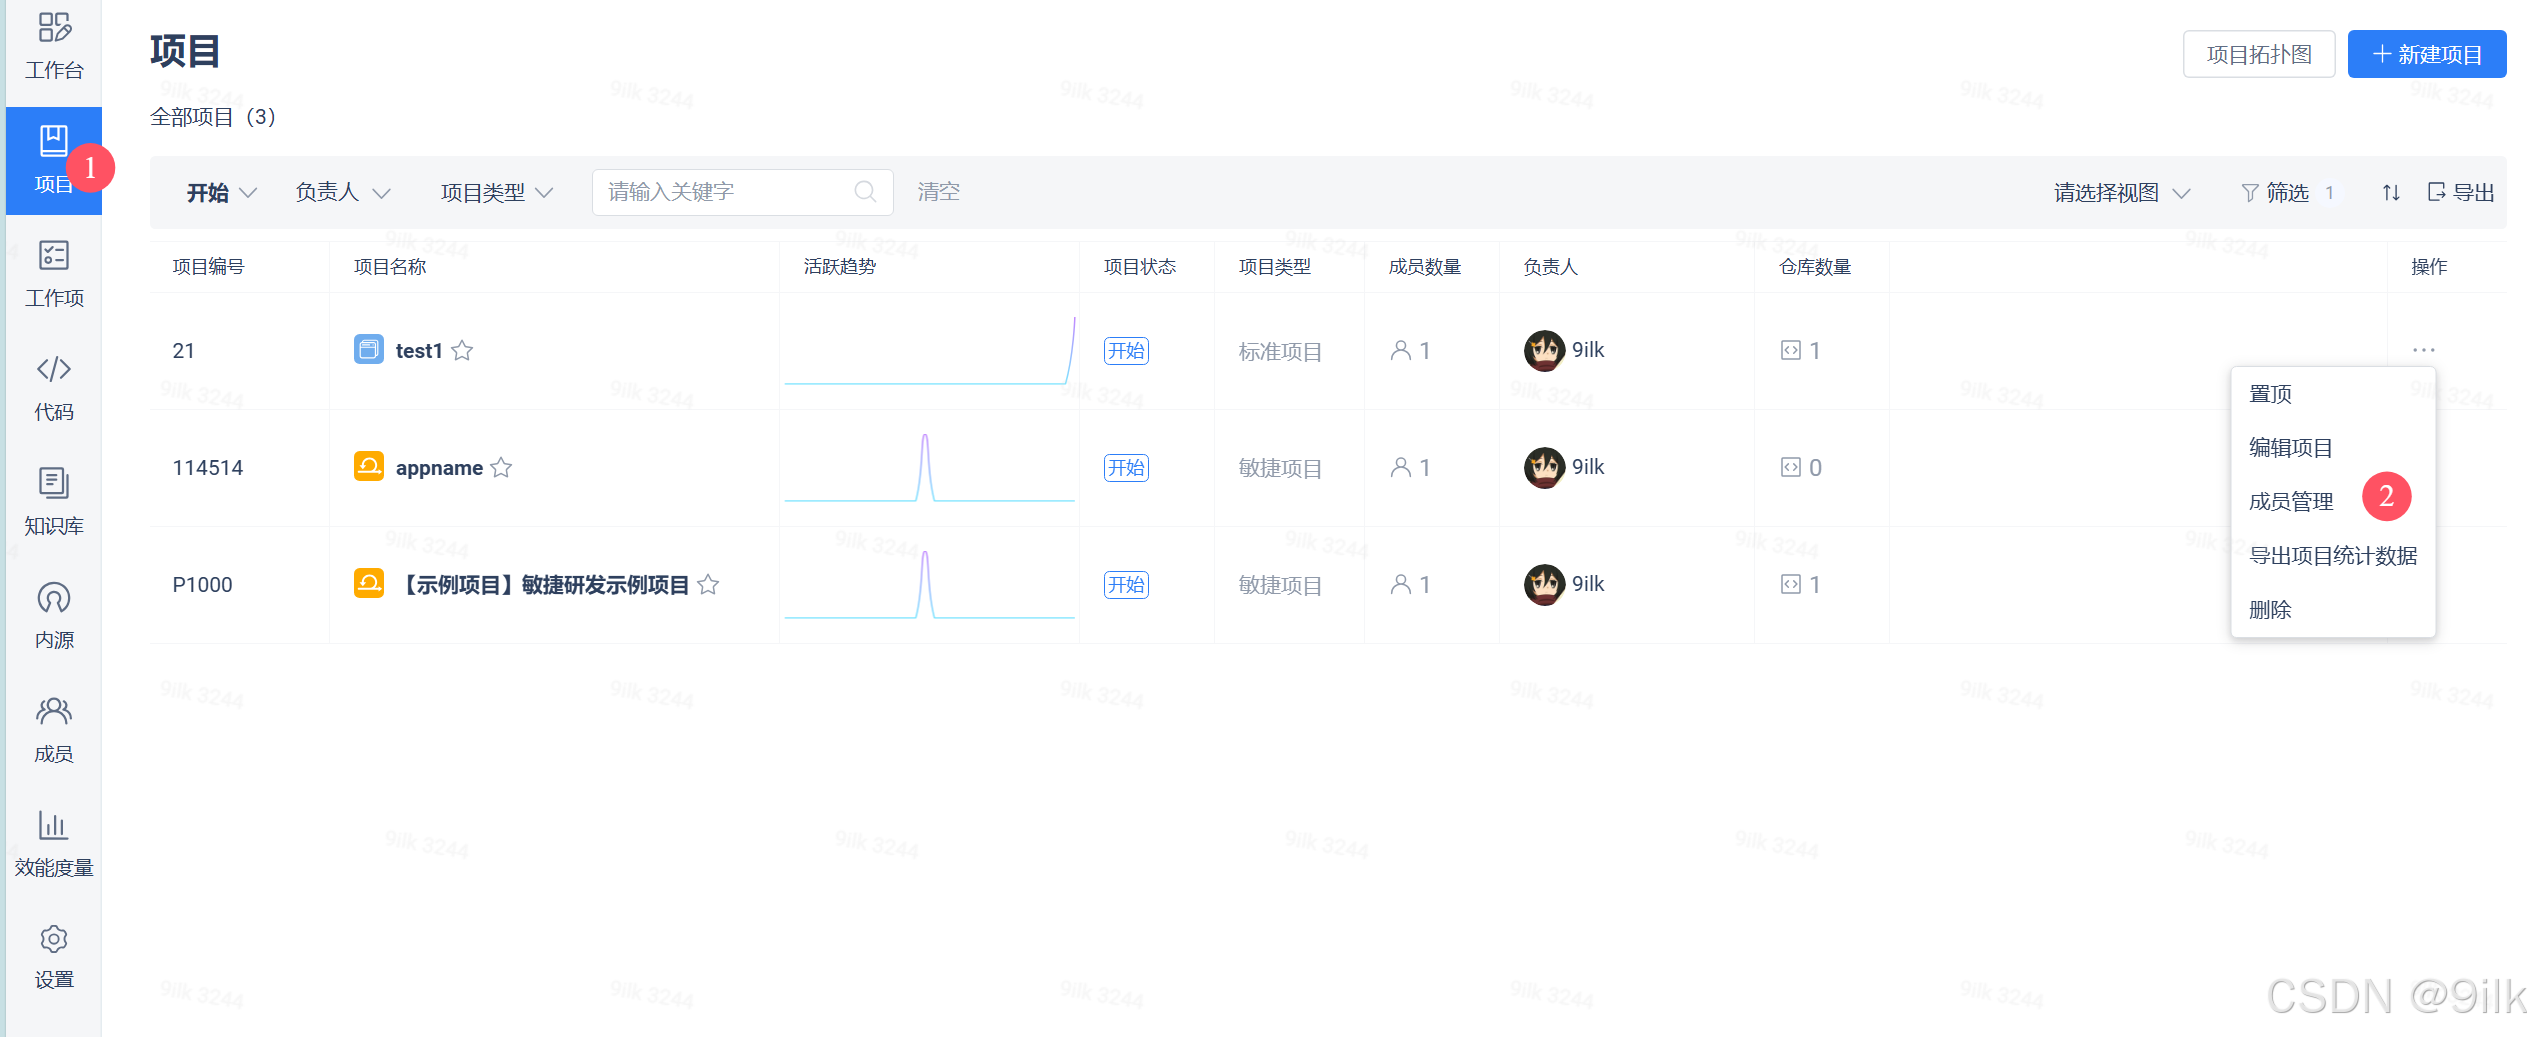Click the 活跃趋势 column header
The image size is (2531, 1037).
(840, 267)
